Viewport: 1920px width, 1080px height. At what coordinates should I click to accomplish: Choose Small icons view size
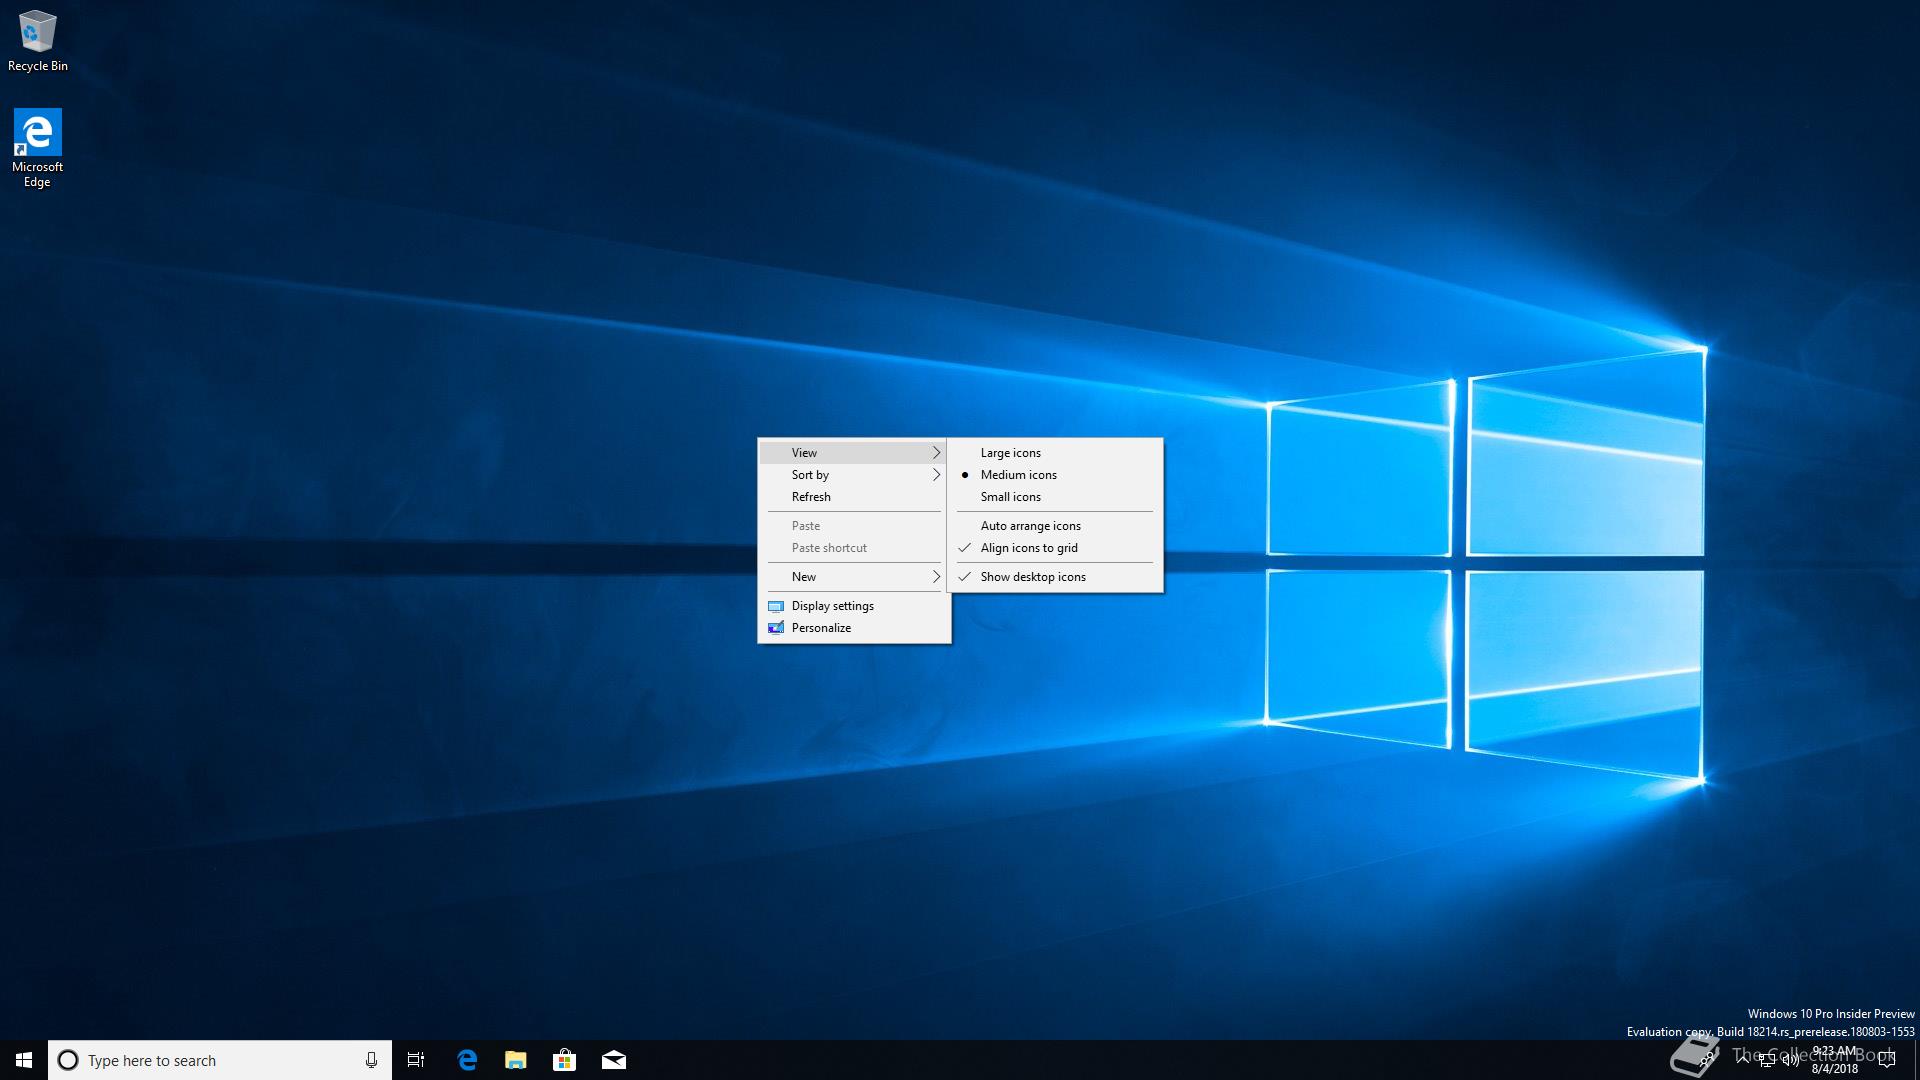click(1010, 497)
